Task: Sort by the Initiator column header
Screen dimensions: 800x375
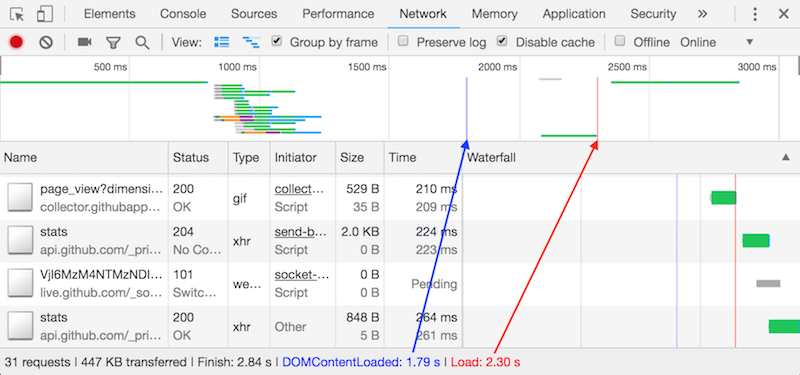Action: [x=303, y=158]
